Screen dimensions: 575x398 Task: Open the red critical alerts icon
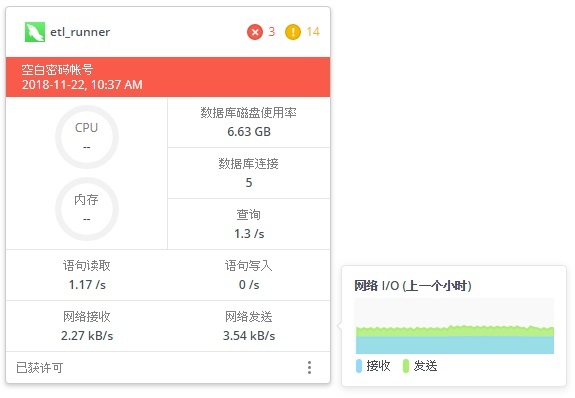[255, 32]
